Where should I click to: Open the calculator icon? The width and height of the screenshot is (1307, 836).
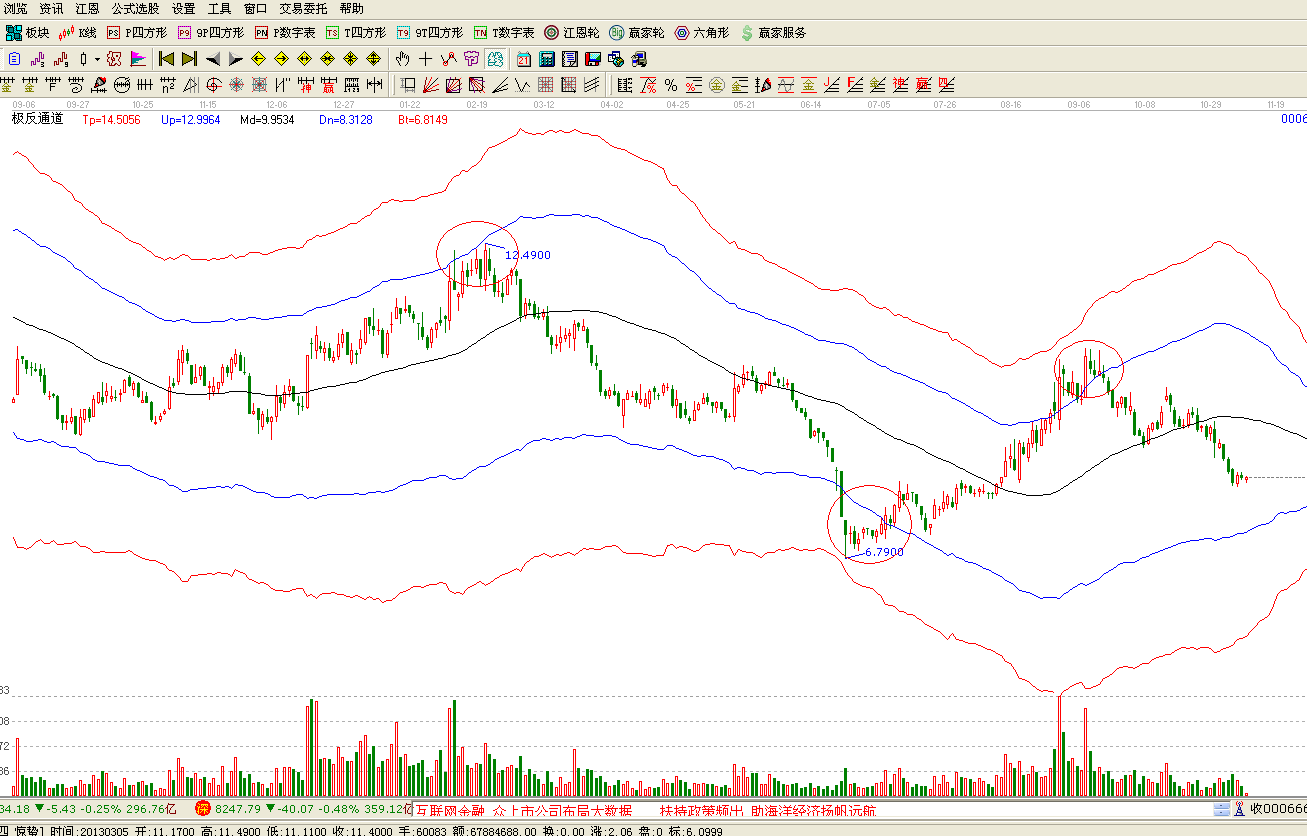pyautogui.click(x=547, y=59)
